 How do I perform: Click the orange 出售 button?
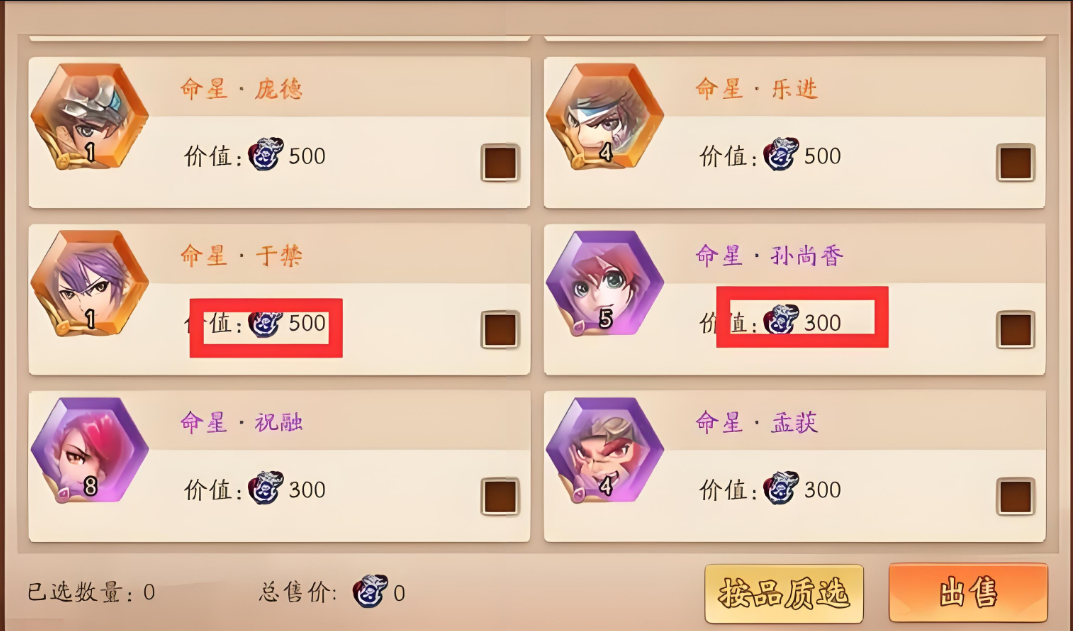tap(968, 593)
